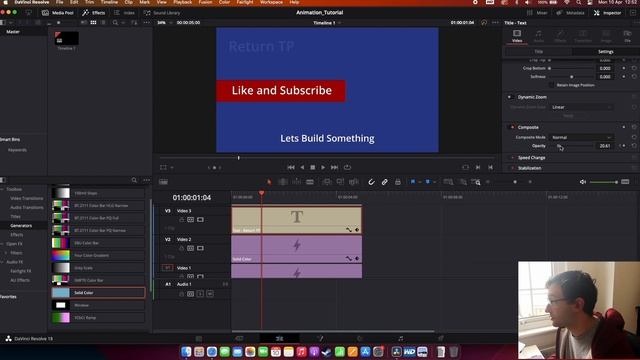Lock the Video 3 track
Viewport: 640px width, 360px height.
182,220
